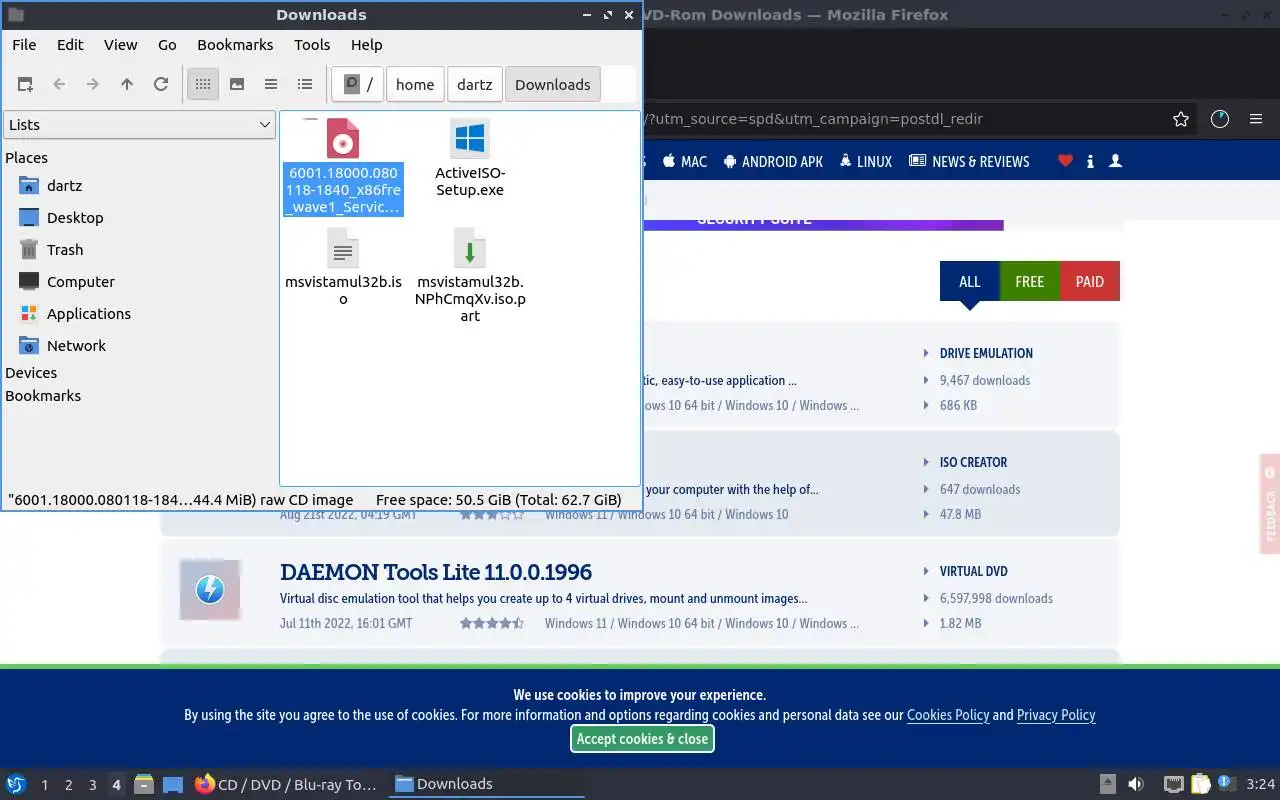This screenshot has width=1280, height=800.
Task: Open LINUX category link
Action: [x=865, y=162]
